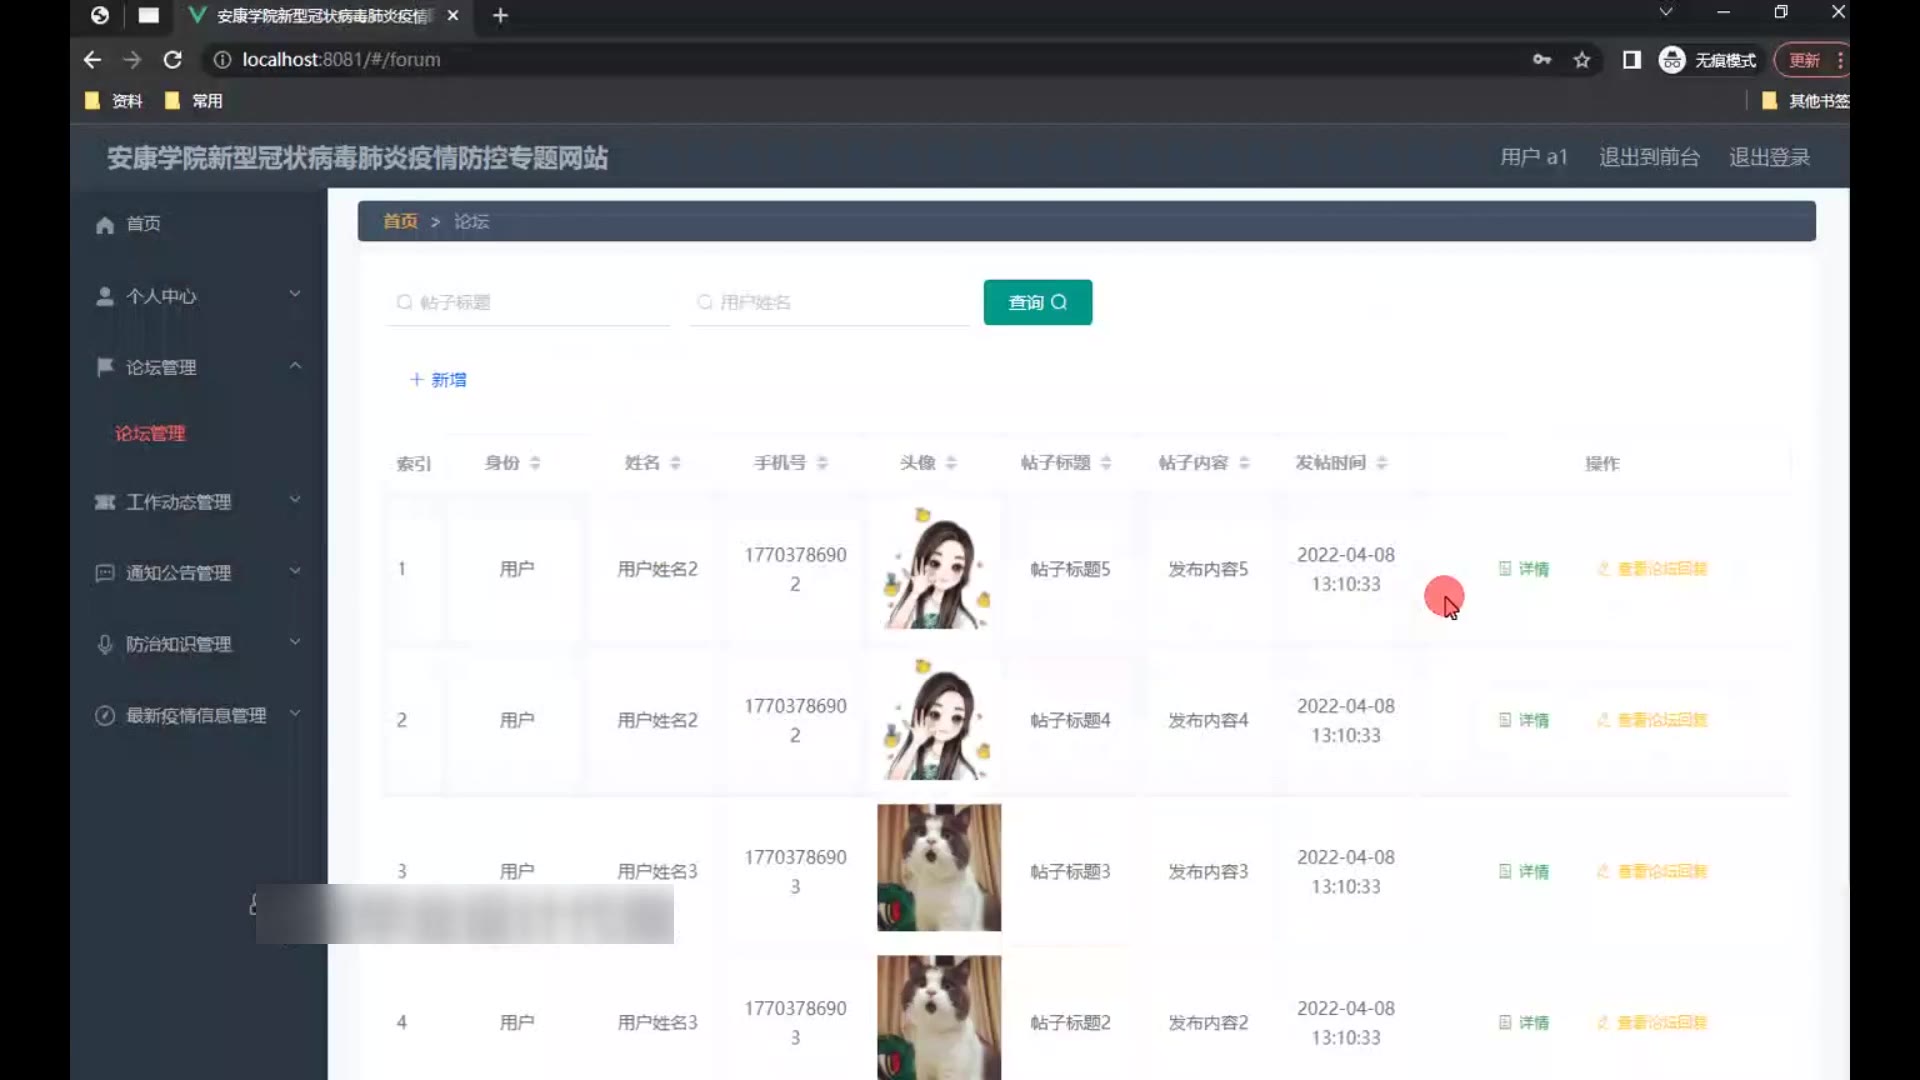The width and height of the screenshot is (1920, 1080).
Task: Toggle the browser side panel icon
Action: click(1632, 60)
